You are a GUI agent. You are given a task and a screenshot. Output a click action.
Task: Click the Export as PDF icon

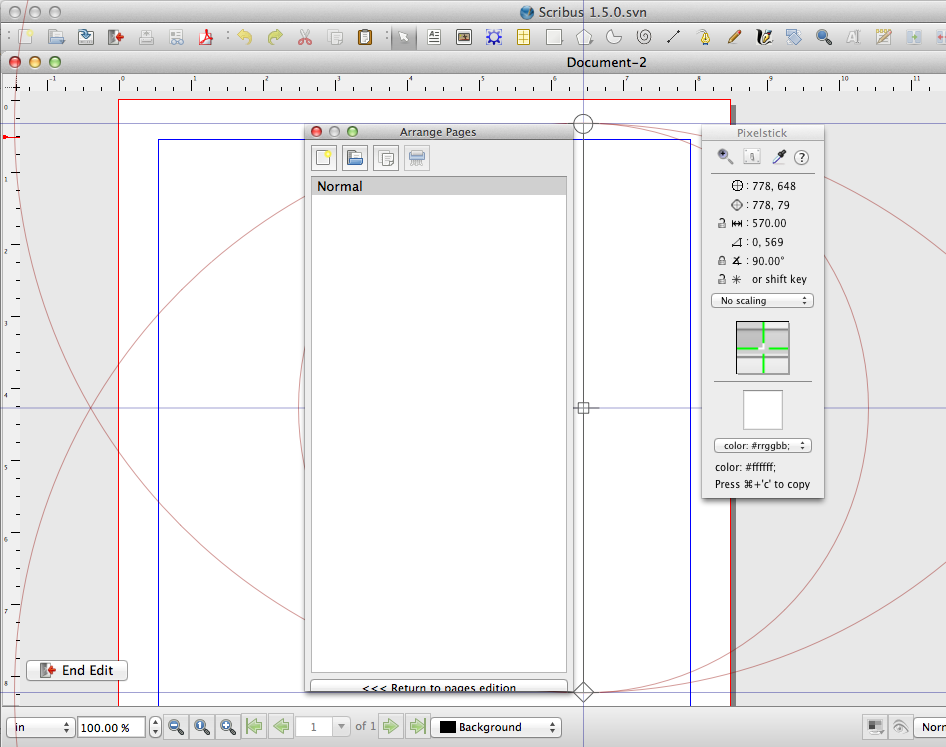click(x=207, y=38)
